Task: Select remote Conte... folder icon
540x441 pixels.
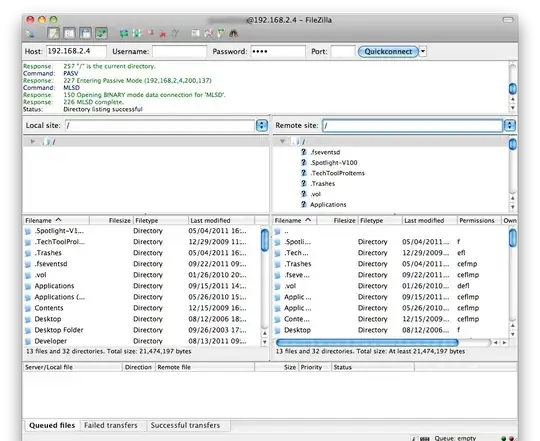Action: click(278, 319)
